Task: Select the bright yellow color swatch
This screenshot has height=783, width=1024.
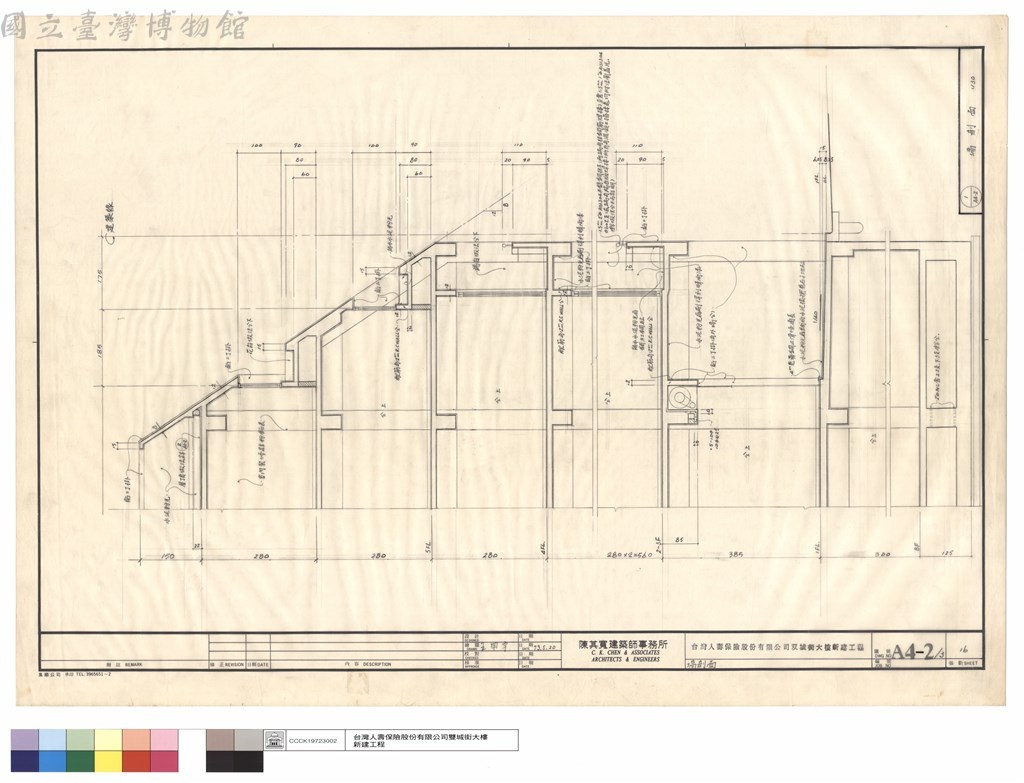Action: (108, 761)
